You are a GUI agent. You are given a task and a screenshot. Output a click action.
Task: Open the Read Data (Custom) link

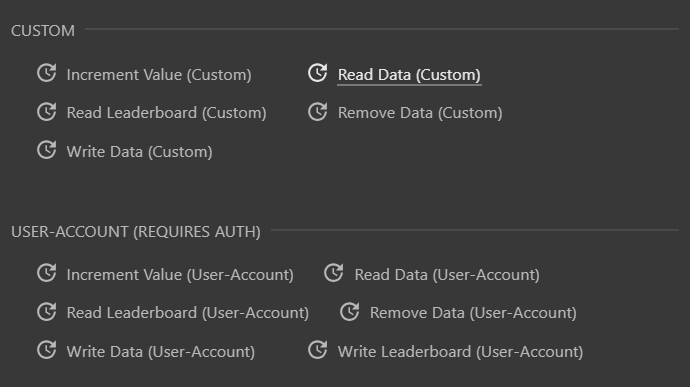(x=409, y=75)
